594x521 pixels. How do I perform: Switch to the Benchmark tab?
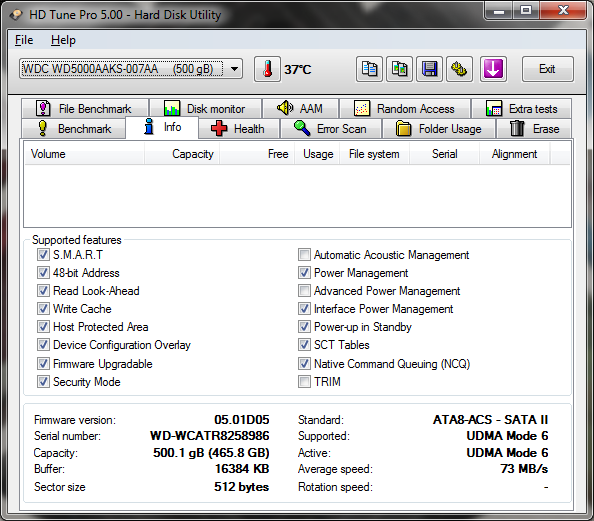(x=73, y=129)
